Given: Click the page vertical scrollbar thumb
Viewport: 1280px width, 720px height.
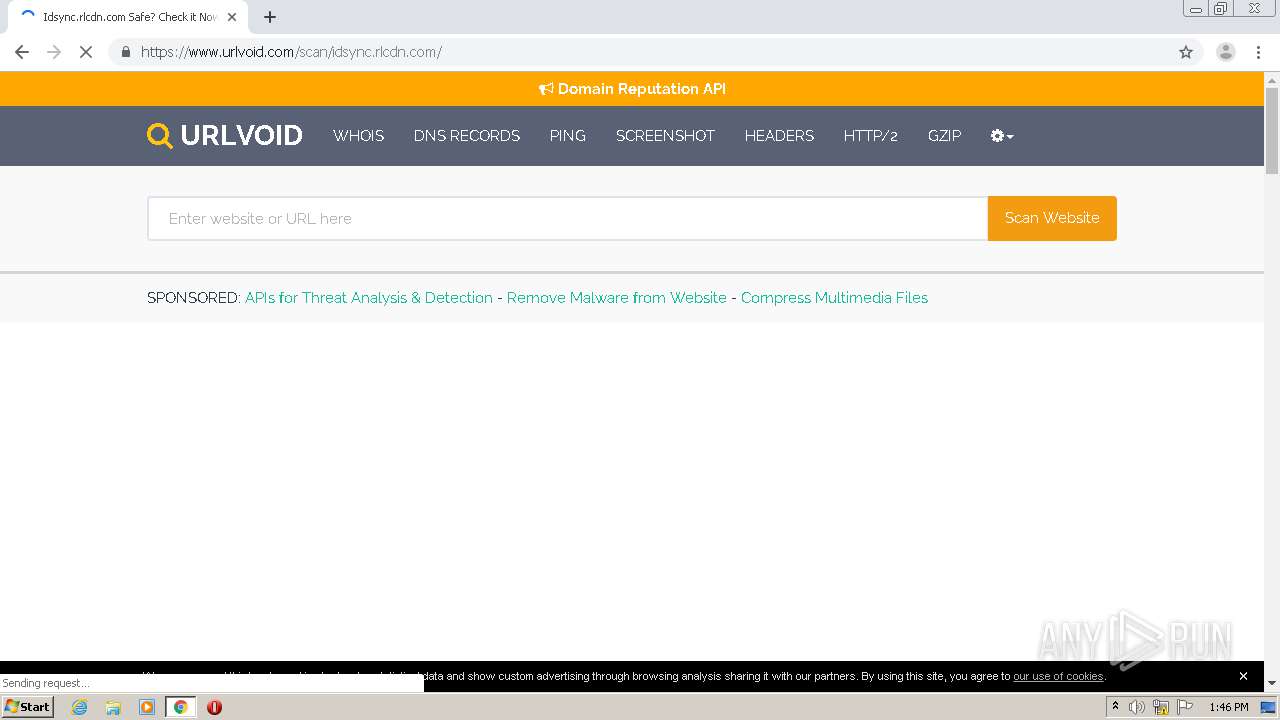Looking at the screenshot, I should (x=1272, y=130).
